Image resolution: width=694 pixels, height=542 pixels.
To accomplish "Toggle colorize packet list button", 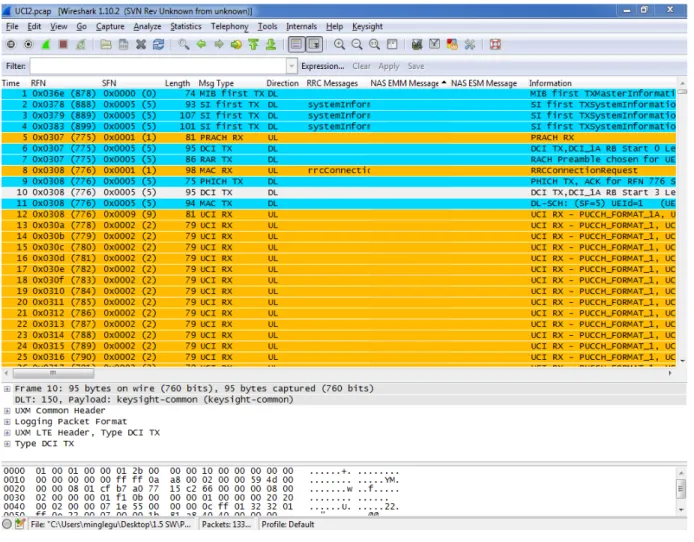I will 297,45.
